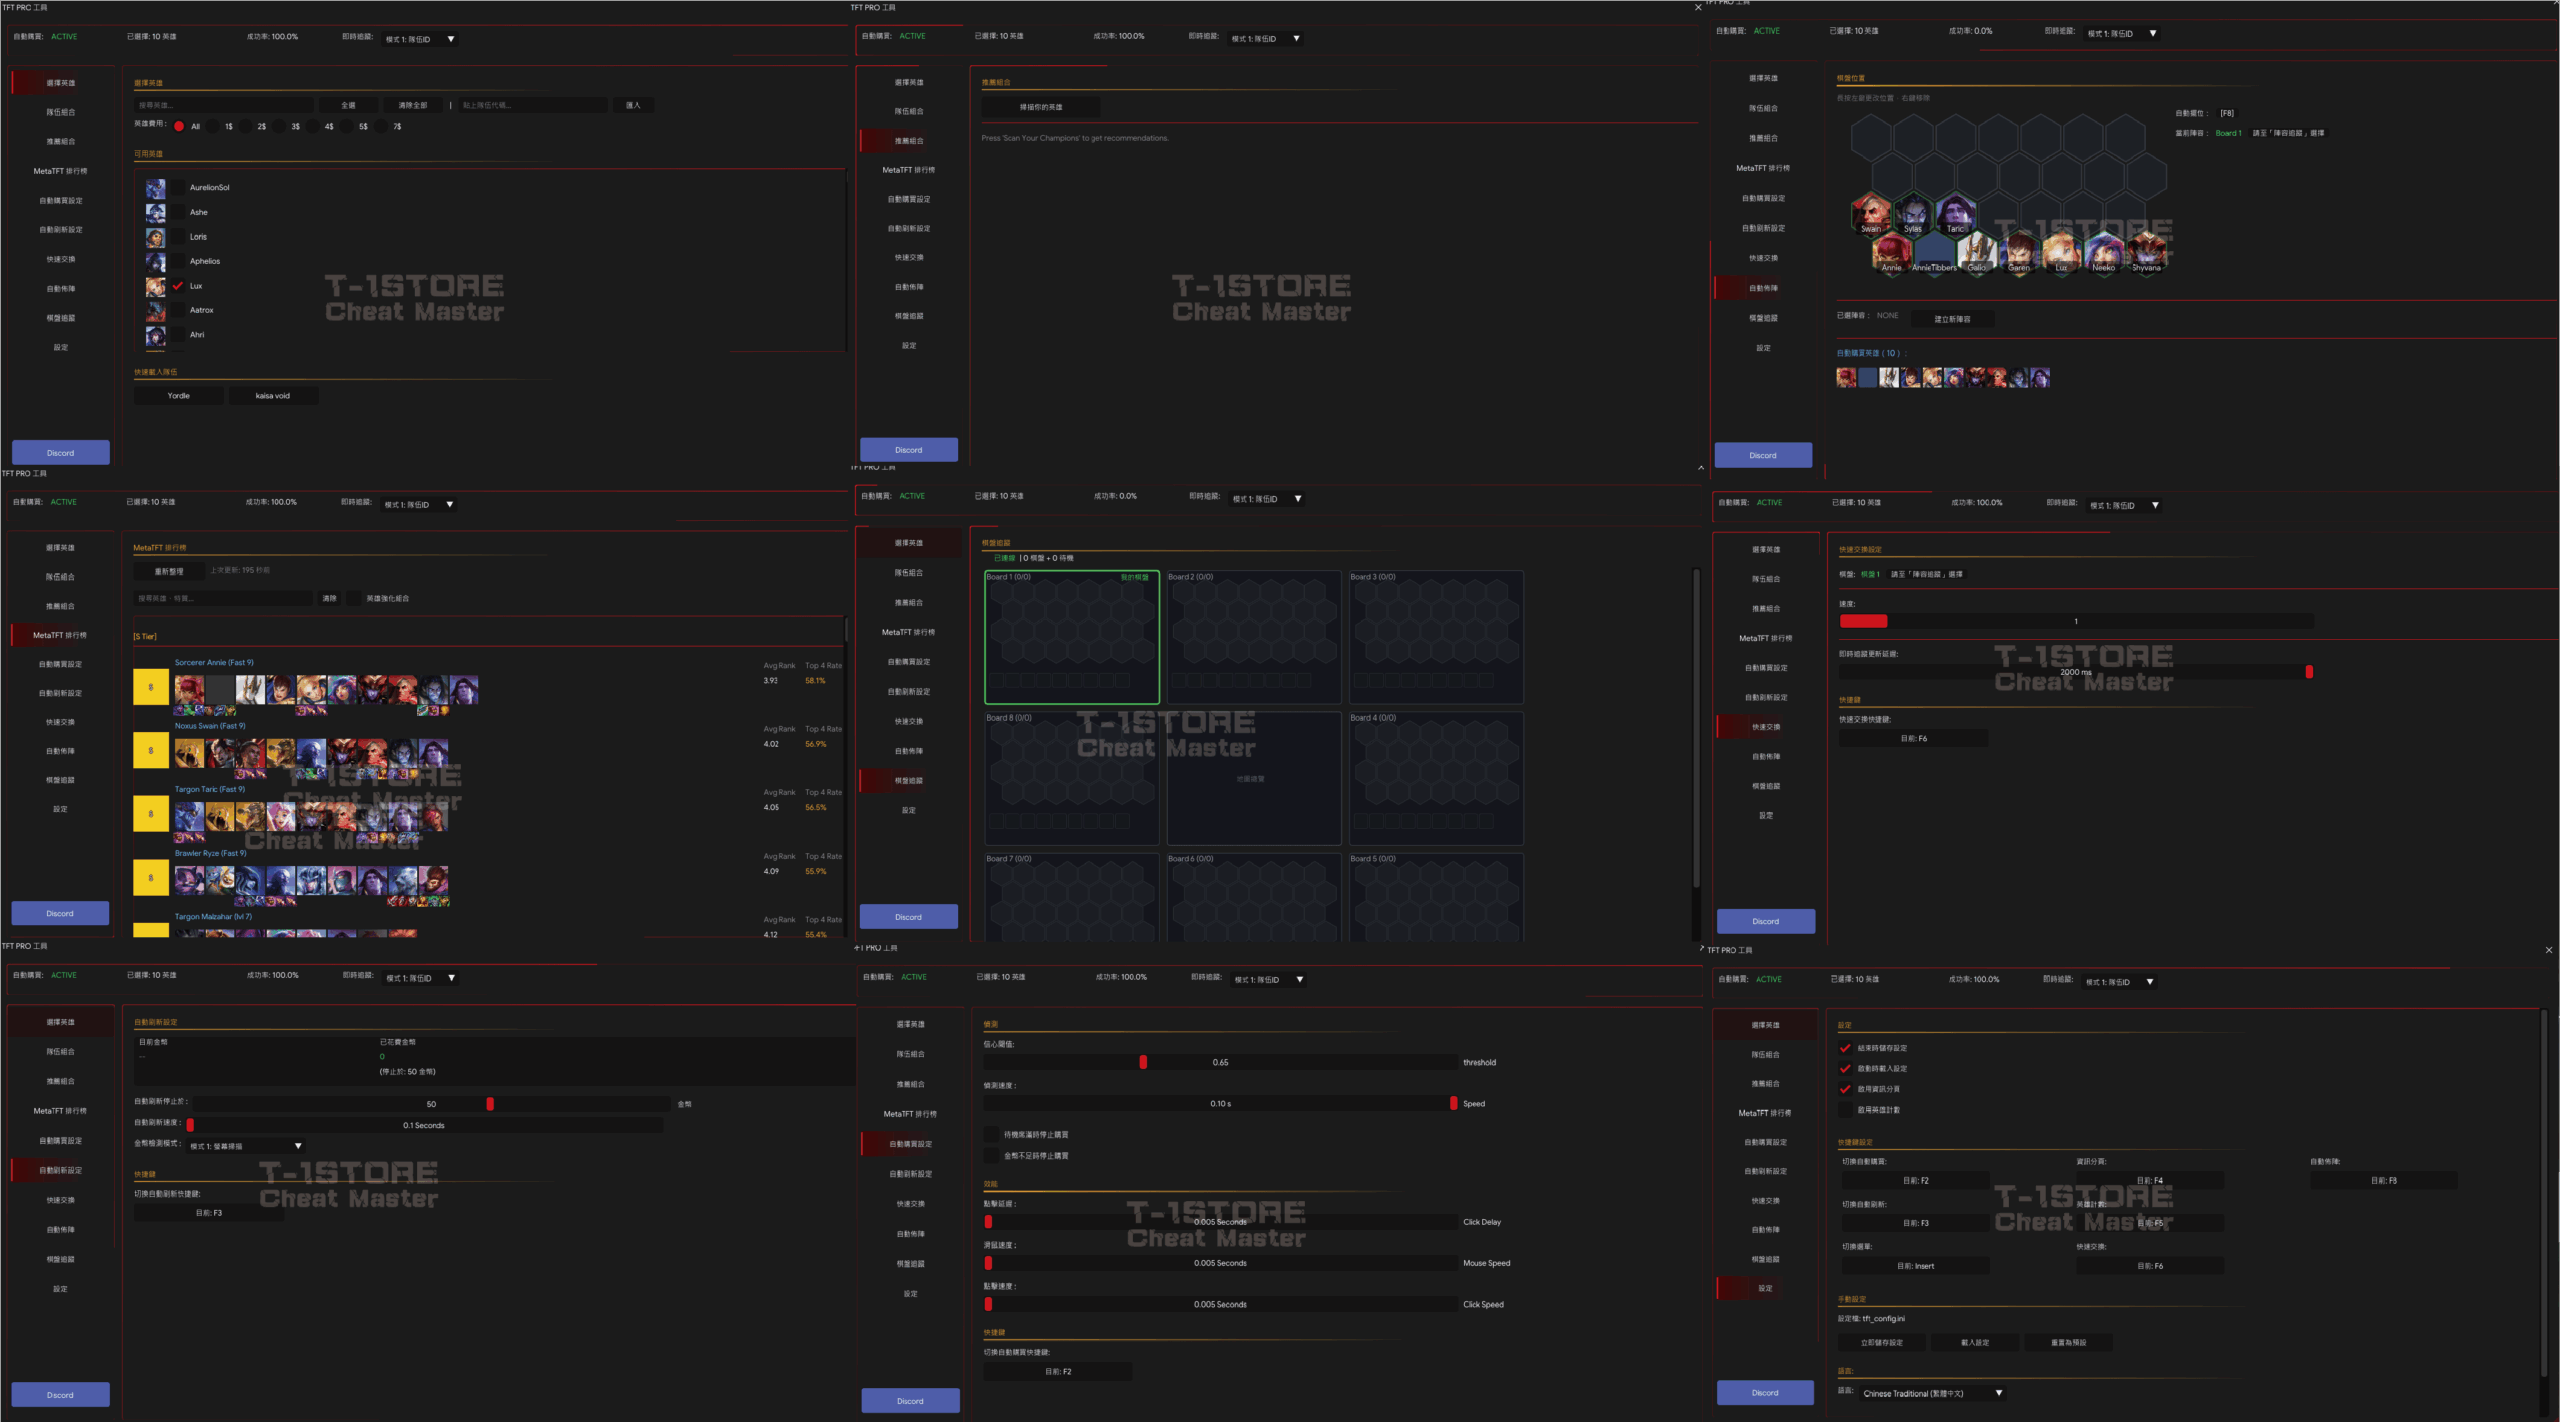The height and width of the screenshot is (1422, 2560).
Task: Uncheck the Lux champion checkbox
Action: (178, 286)
